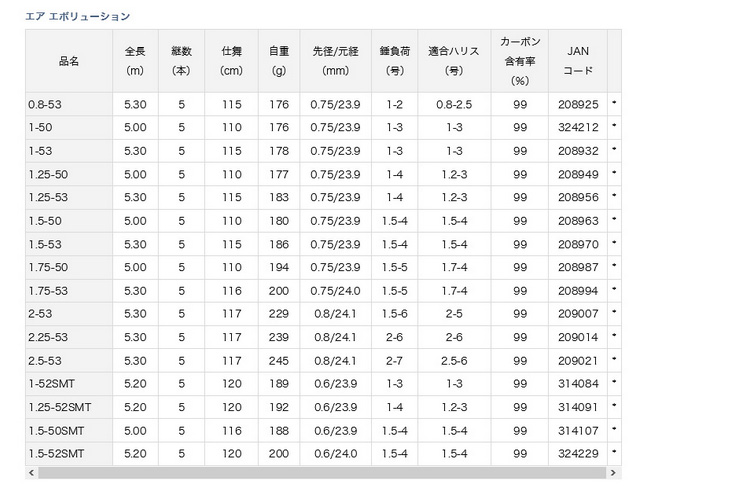The image size is (730, 502).
Task: Click the 先径/元径 column header
Action: tap(335, 61)
